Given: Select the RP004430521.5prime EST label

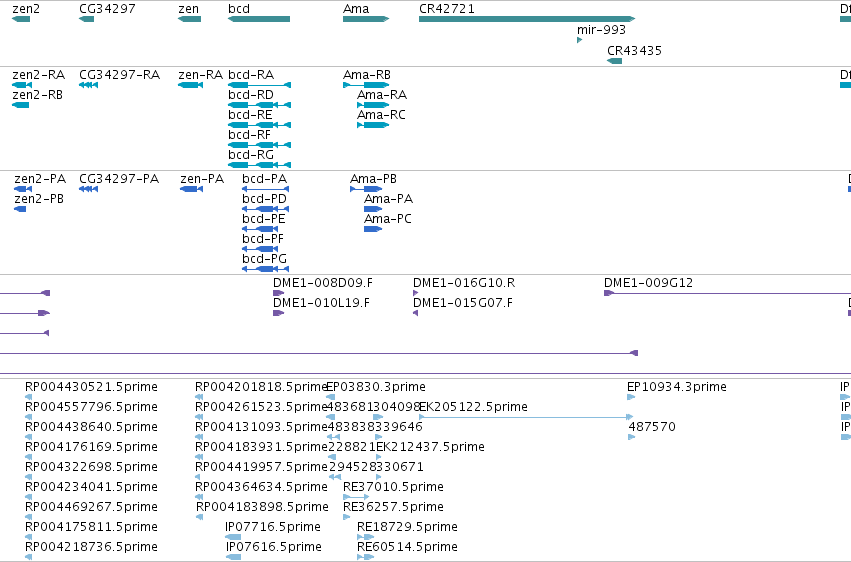Looking at the screenshot, I should tap(91, 387).
